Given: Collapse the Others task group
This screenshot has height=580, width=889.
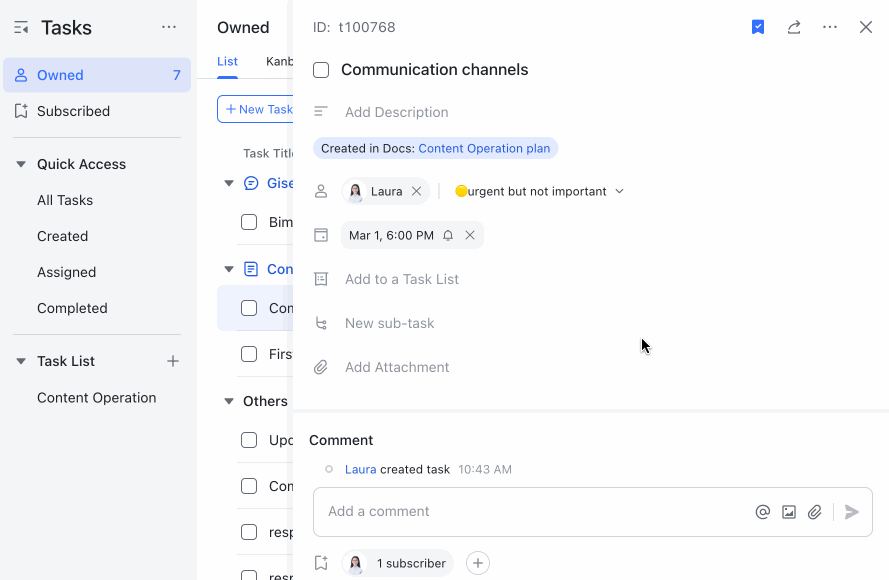Looking at the screenshot, I should click(x=228, y=401).
